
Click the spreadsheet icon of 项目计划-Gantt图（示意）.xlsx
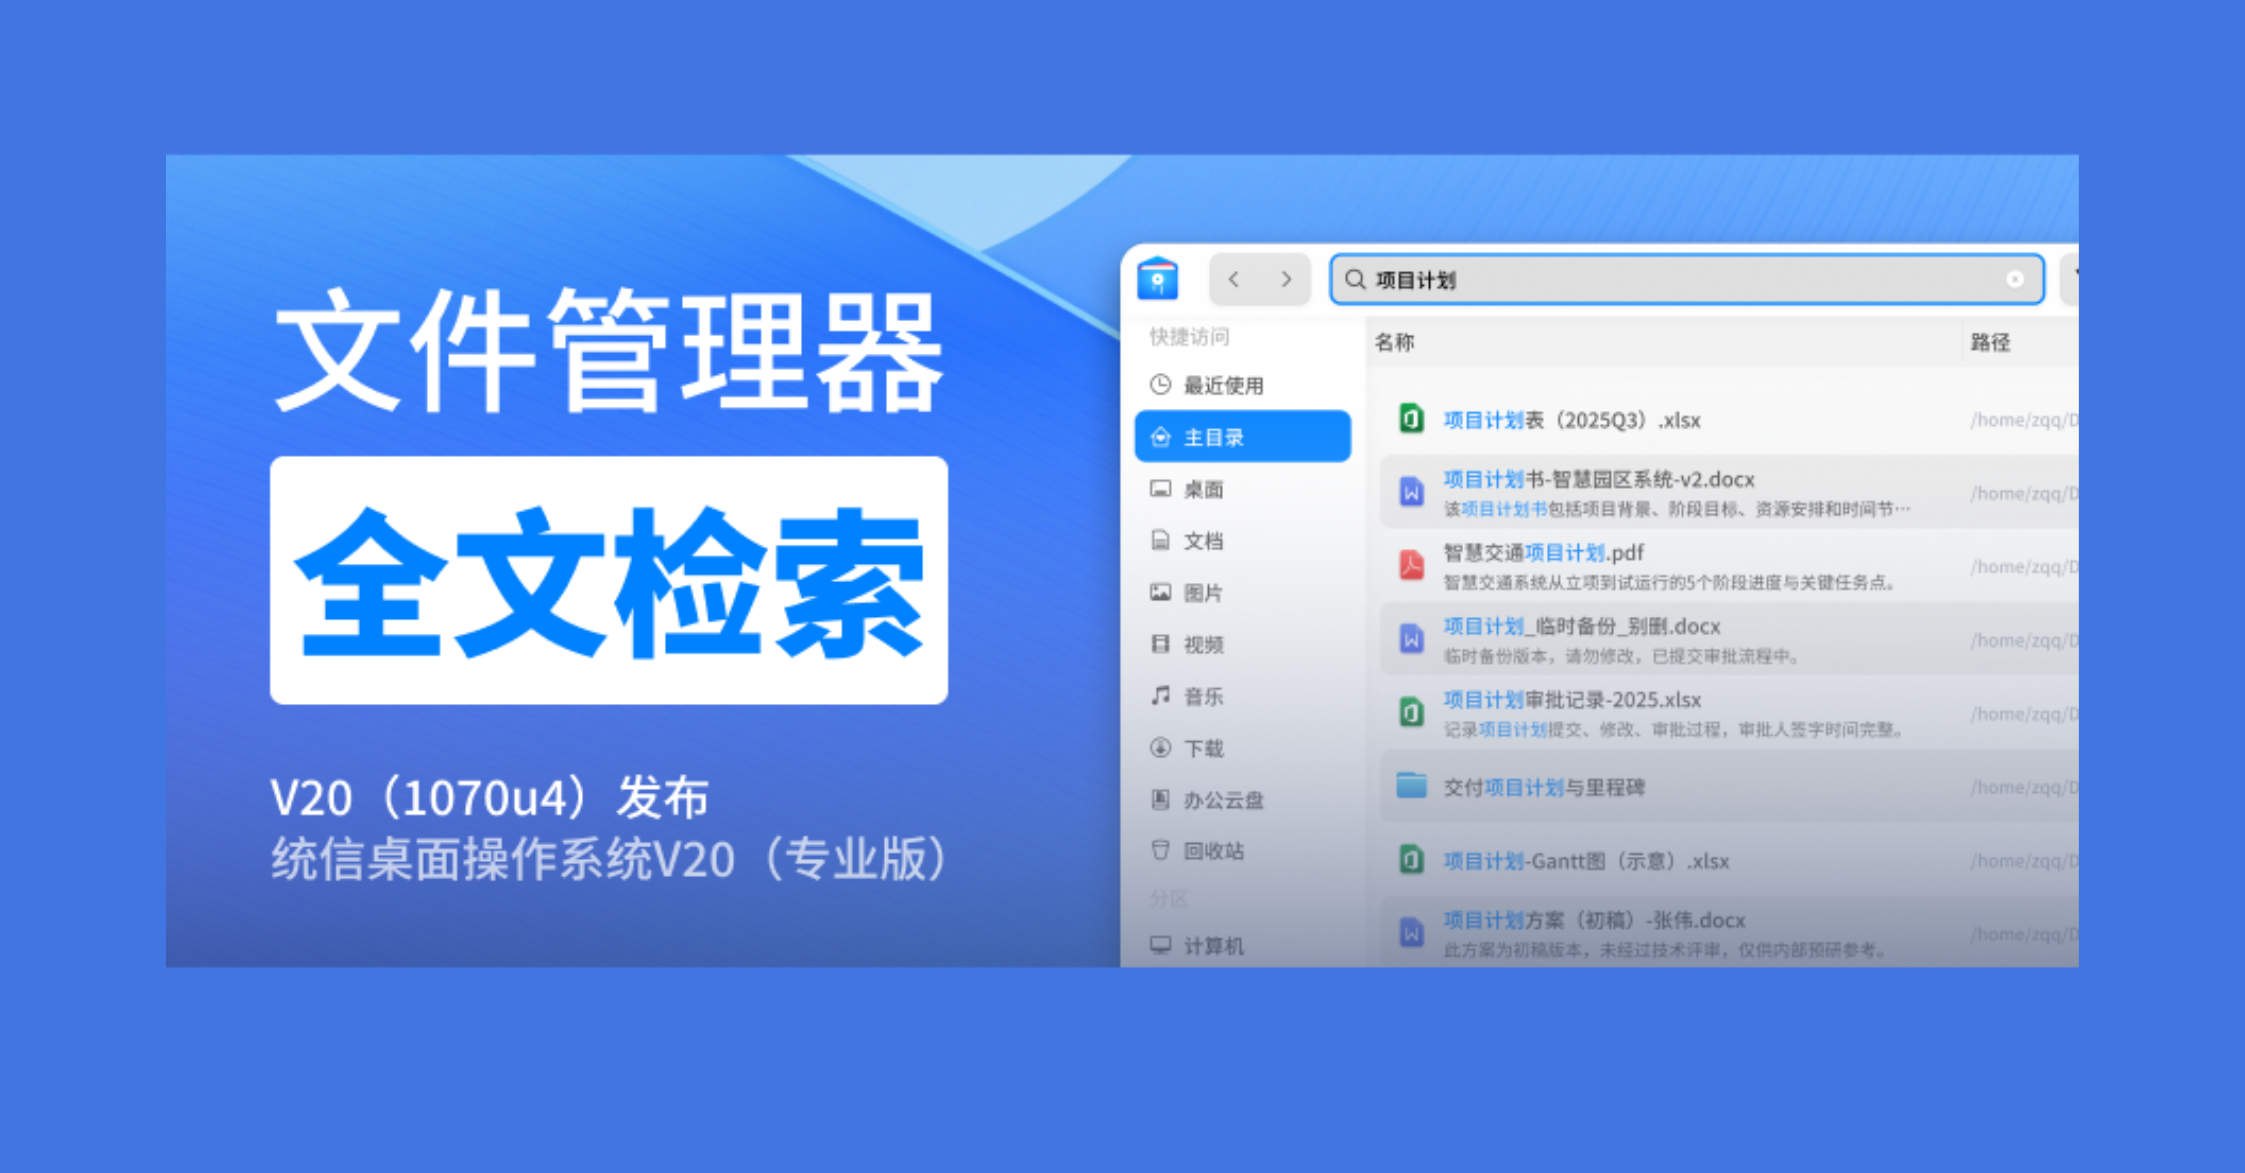point(1411,860)
